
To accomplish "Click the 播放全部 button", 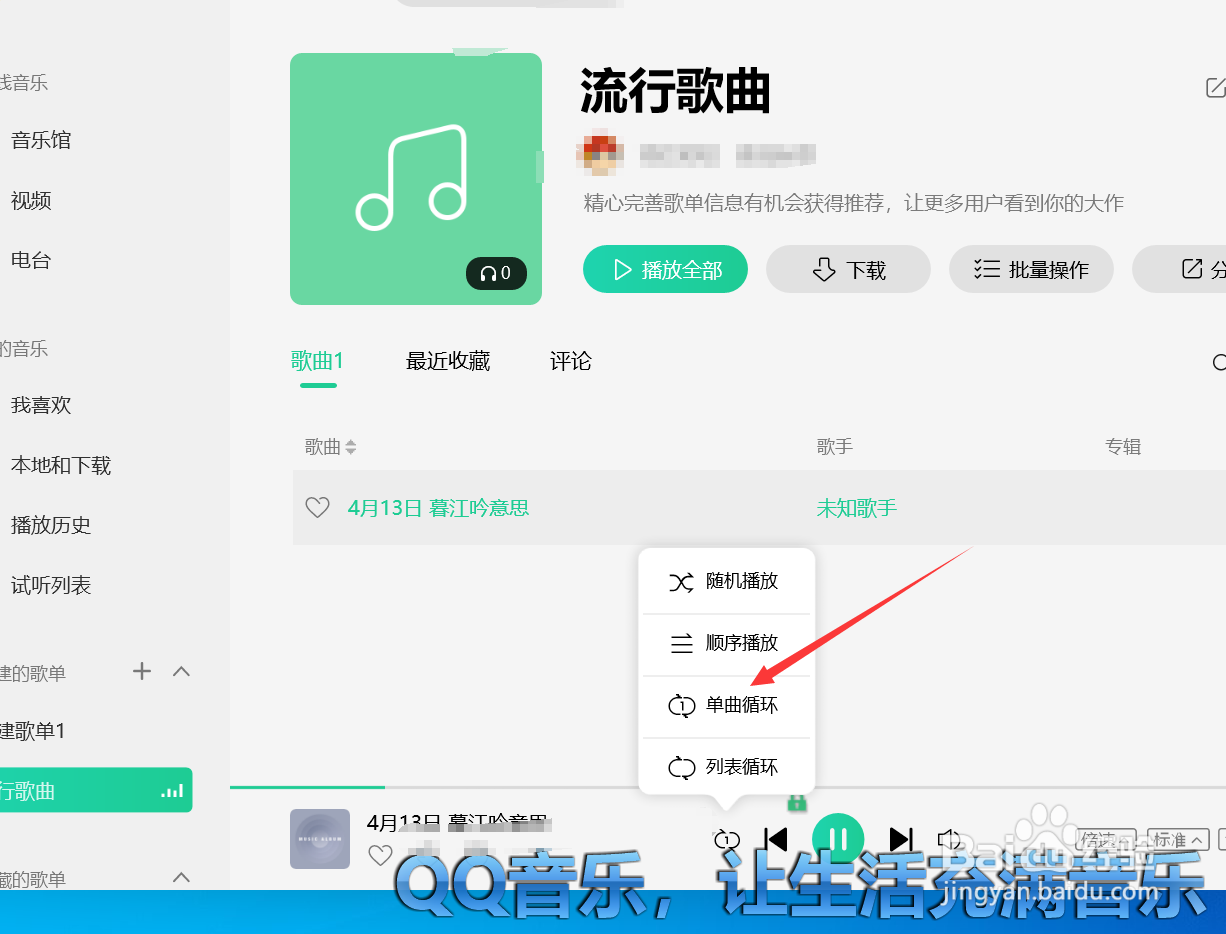I will [x=664, y=269].
